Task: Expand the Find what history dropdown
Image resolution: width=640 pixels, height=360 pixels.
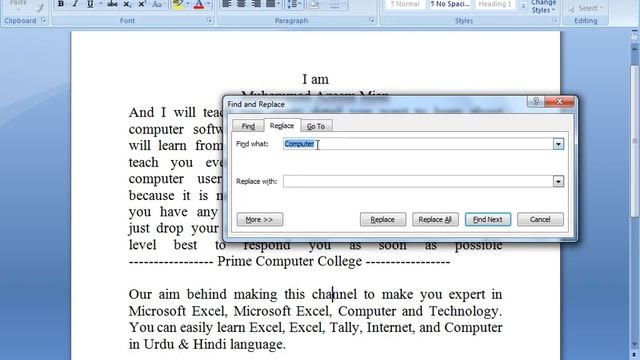Action: [558, 144]
